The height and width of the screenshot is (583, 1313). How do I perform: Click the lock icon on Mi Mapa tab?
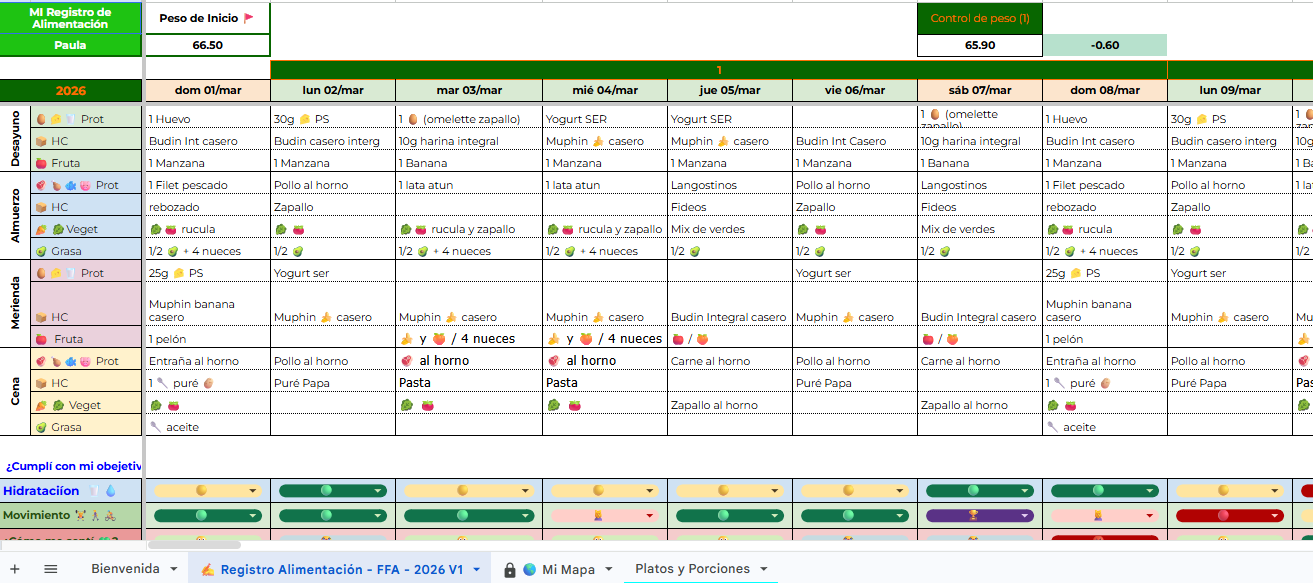coord(510,570)
